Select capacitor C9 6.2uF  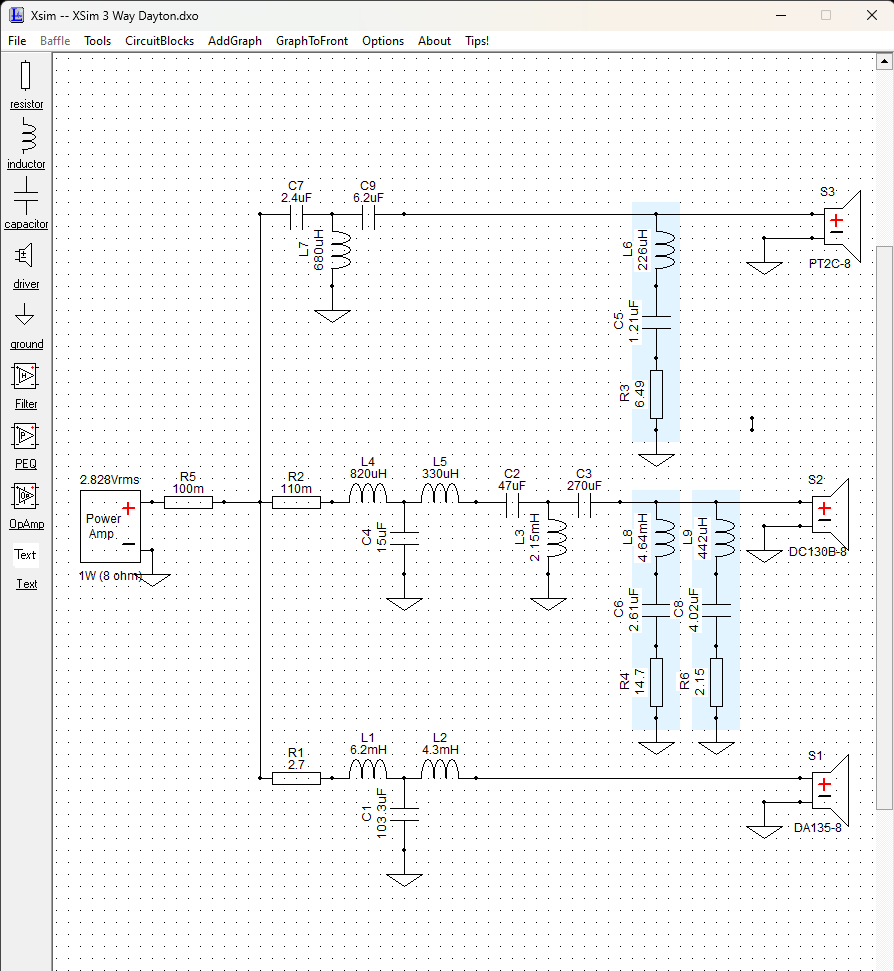368,214
